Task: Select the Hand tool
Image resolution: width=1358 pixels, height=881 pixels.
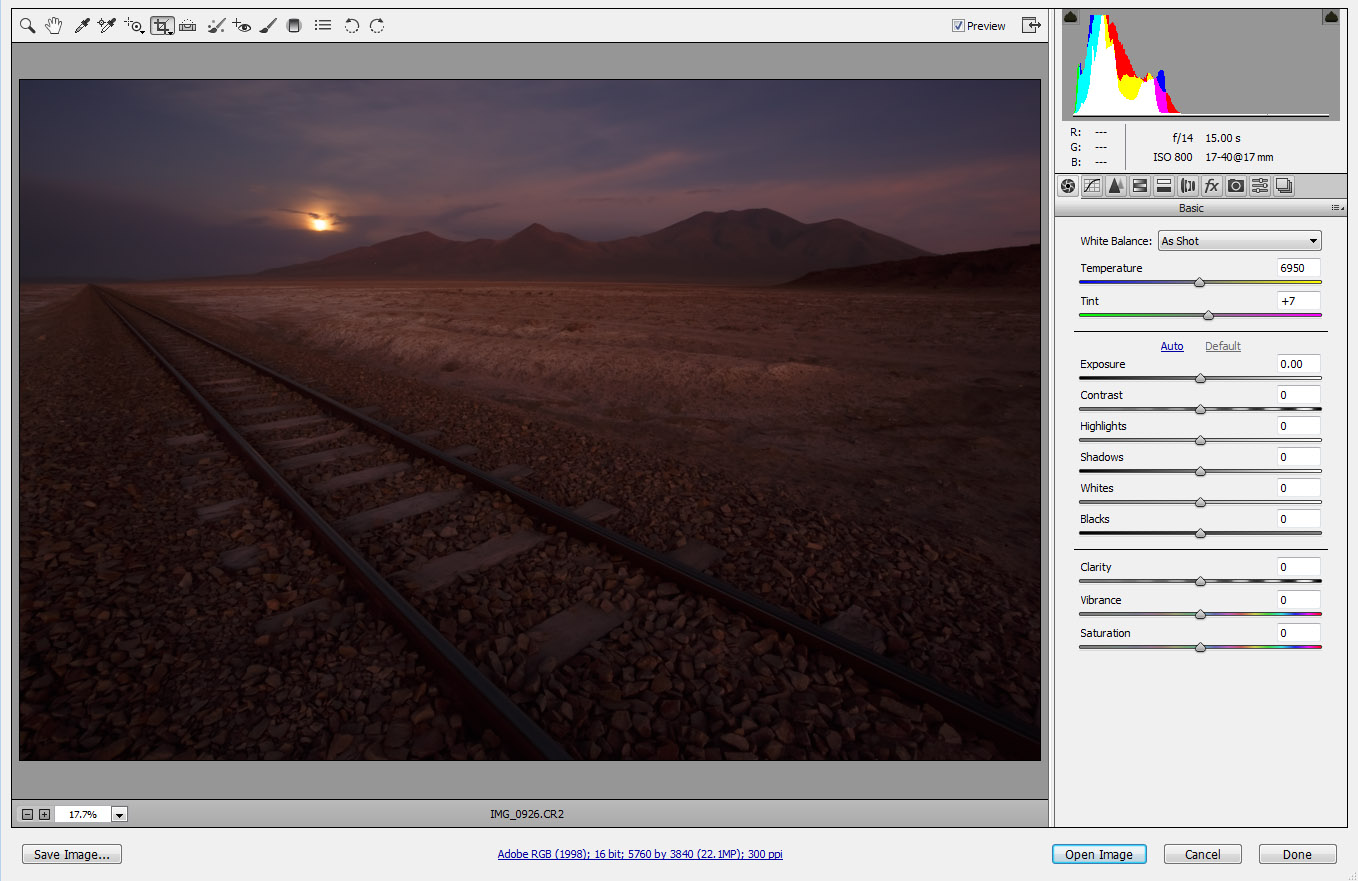Action: coord(54,26)
